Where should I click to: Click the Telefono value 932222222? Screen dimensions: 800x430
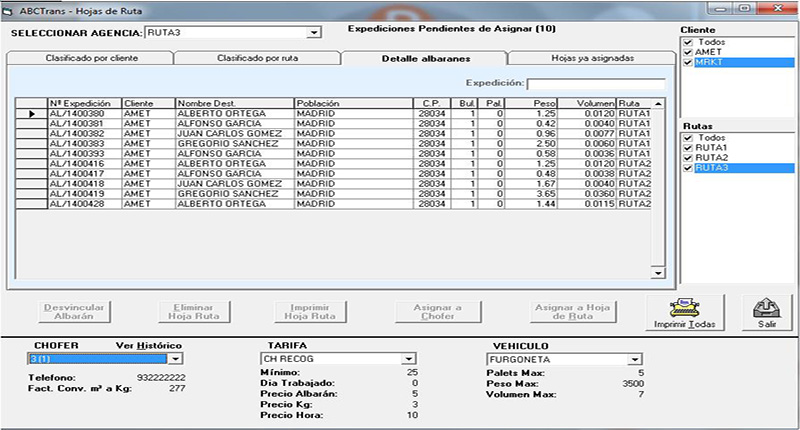click(x=161, y=378)
